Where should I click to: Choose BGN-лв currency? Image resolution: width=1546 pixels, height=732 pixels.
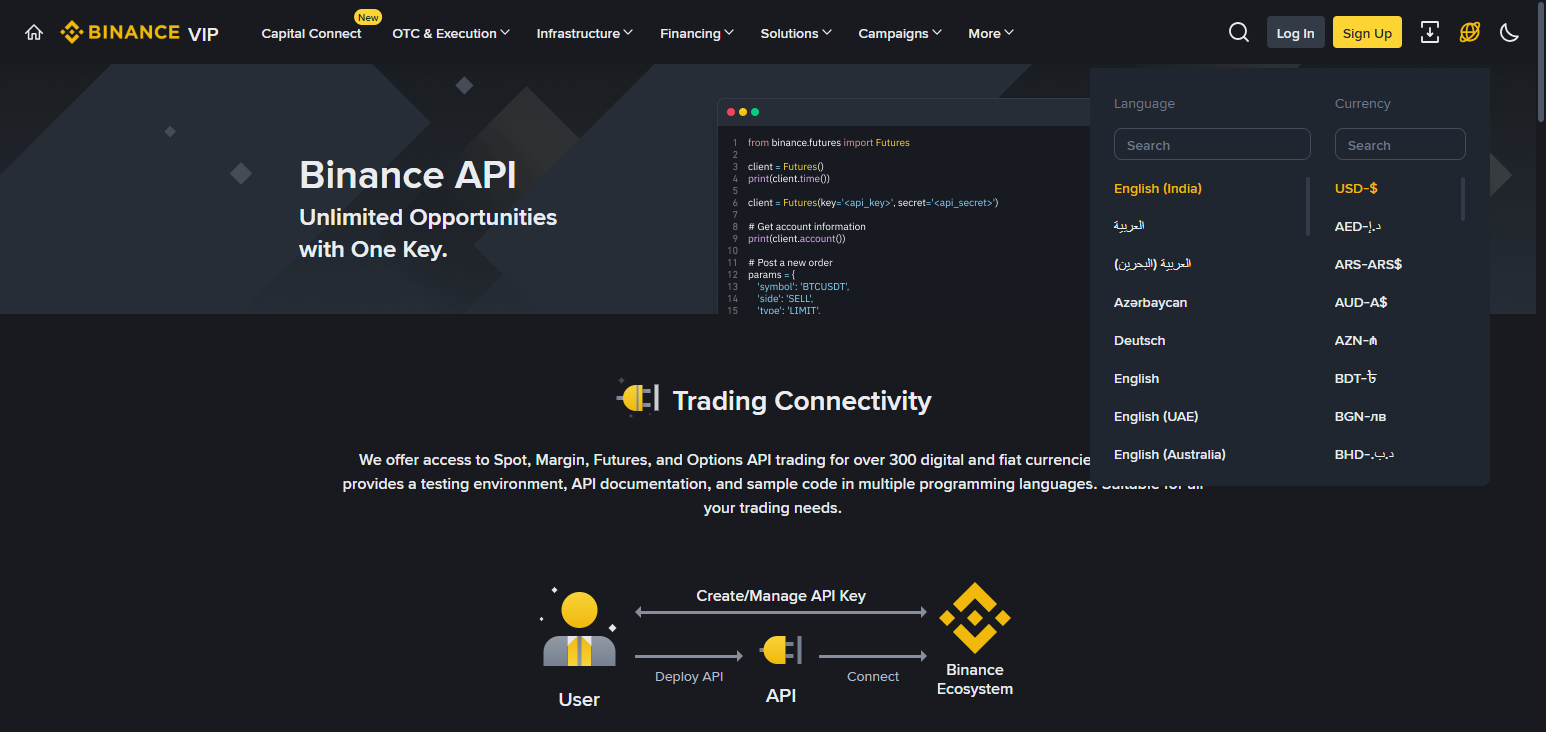[x=1361, y=416]
